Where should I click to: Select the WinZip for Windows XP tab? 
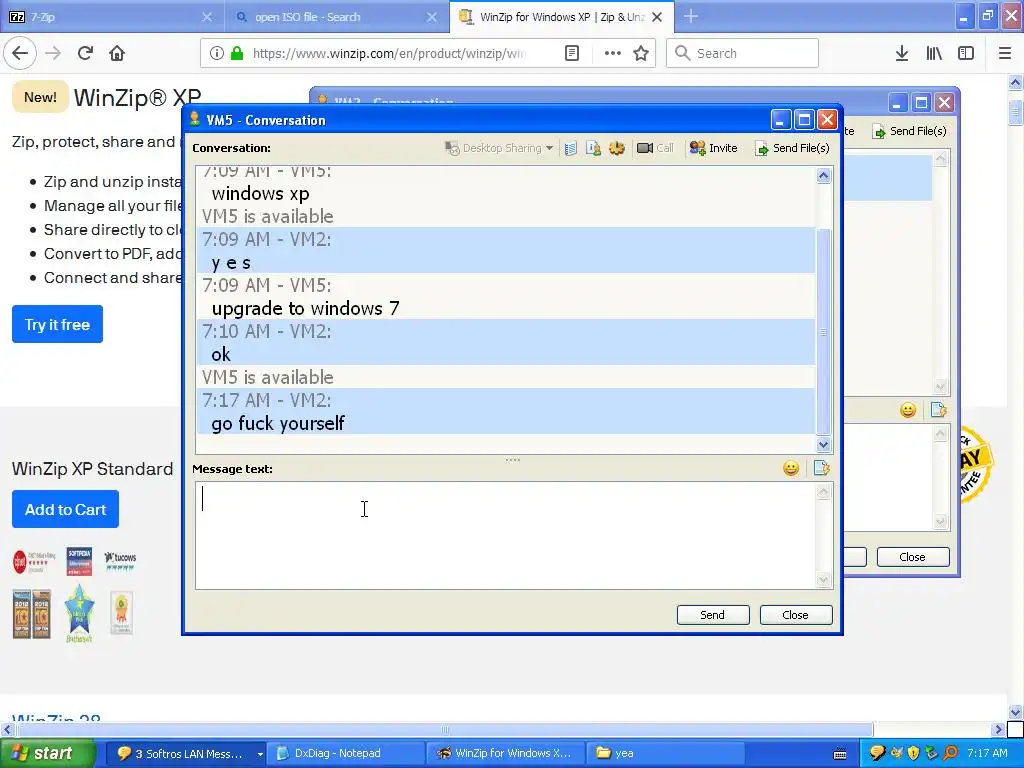point(562,17)
